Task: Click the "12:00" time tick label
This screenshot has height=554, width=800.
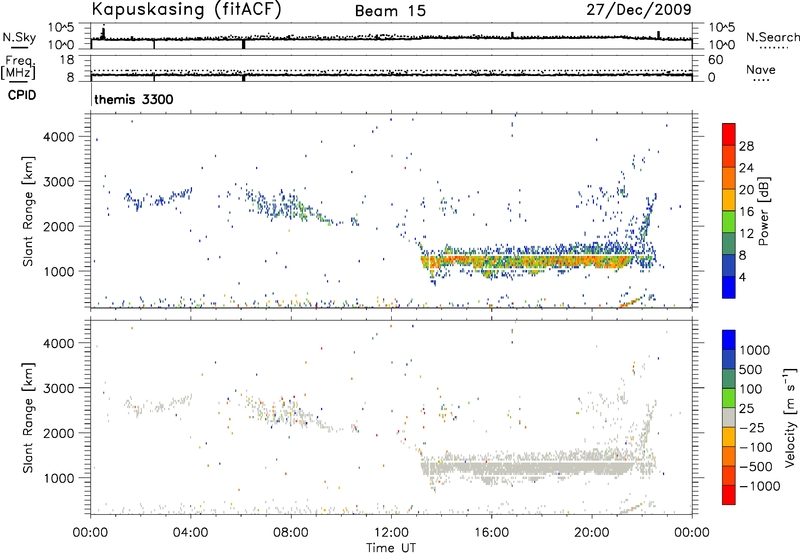Action: [x=391, y=533]
